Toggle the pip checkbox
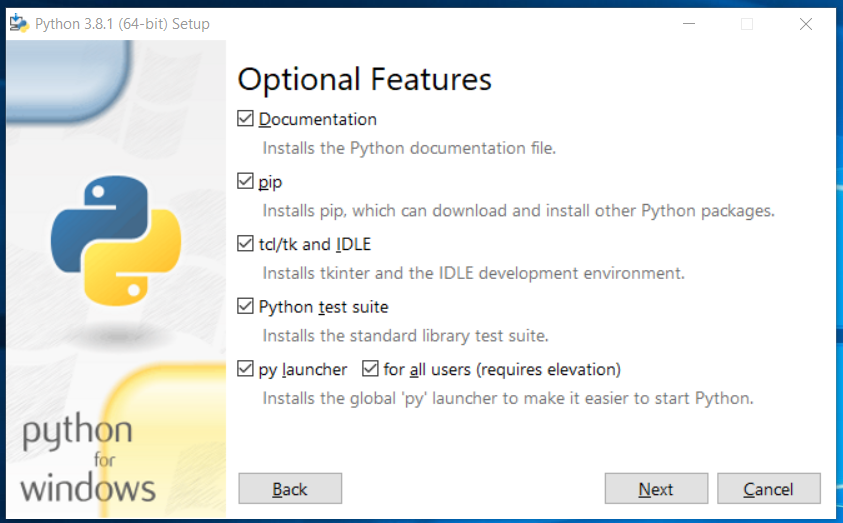This screenshot has width=843, height=523. click(245, 181)
